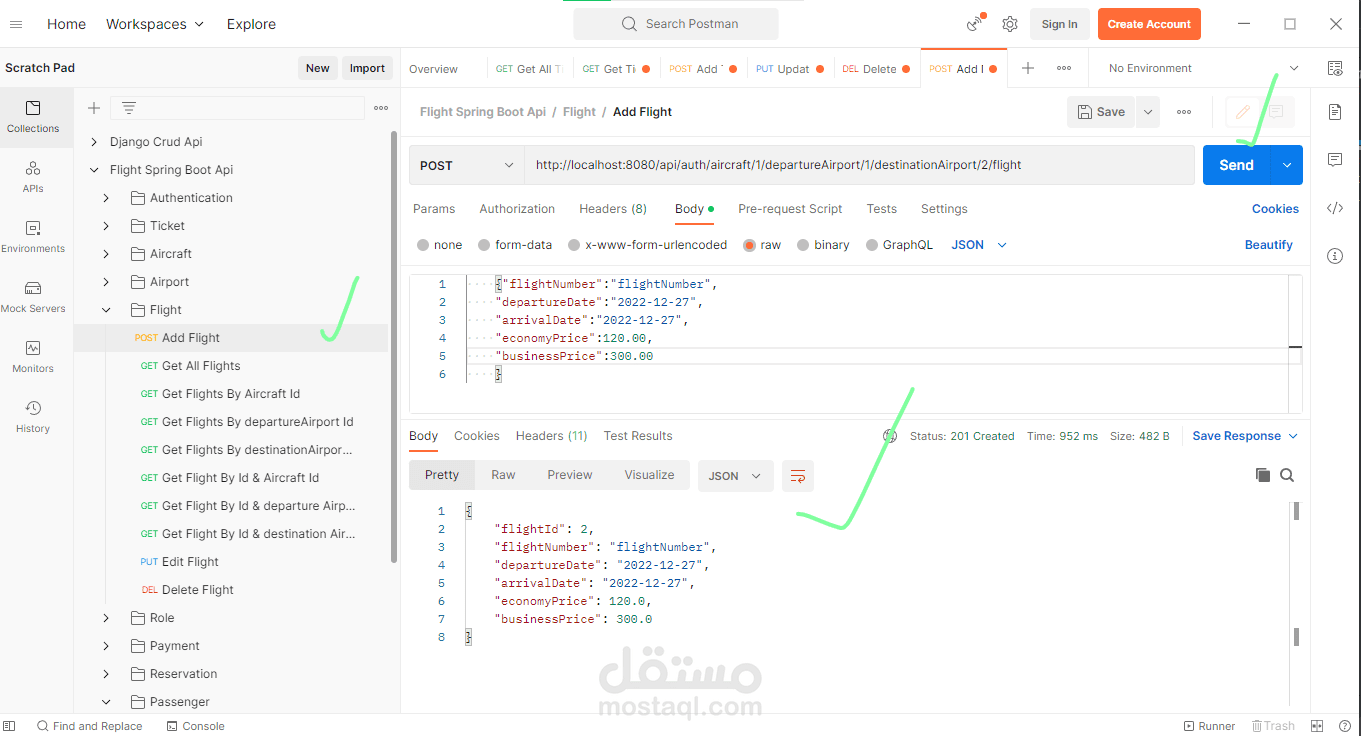Image resolution: width=1361 pixels, height=736 pixels.
Task: Click the Cookies link under Send
Action: tap(1275, 209)
